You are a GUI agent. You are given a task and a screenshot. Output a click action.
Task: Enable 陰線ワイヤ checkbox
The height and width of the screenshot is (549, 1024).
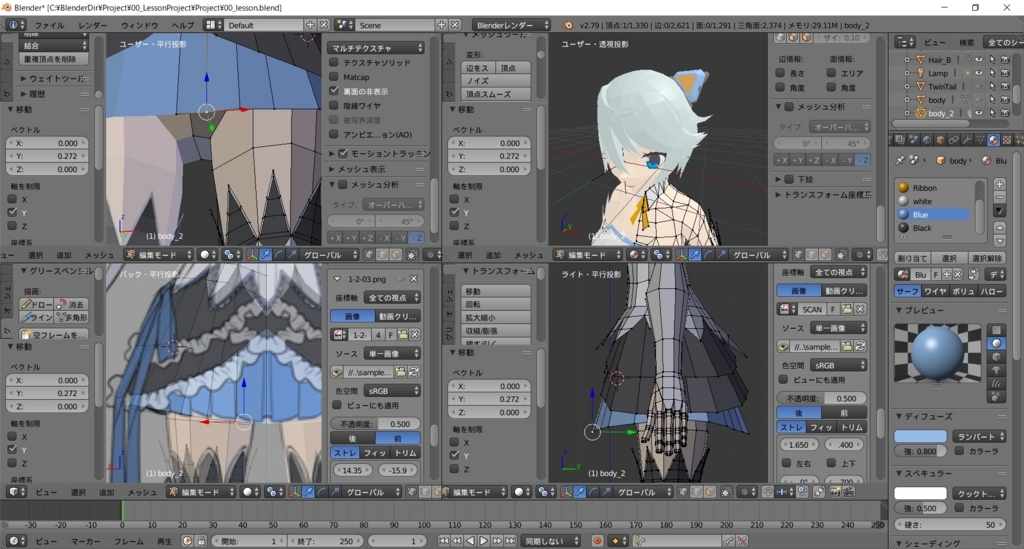pos(334,105)
